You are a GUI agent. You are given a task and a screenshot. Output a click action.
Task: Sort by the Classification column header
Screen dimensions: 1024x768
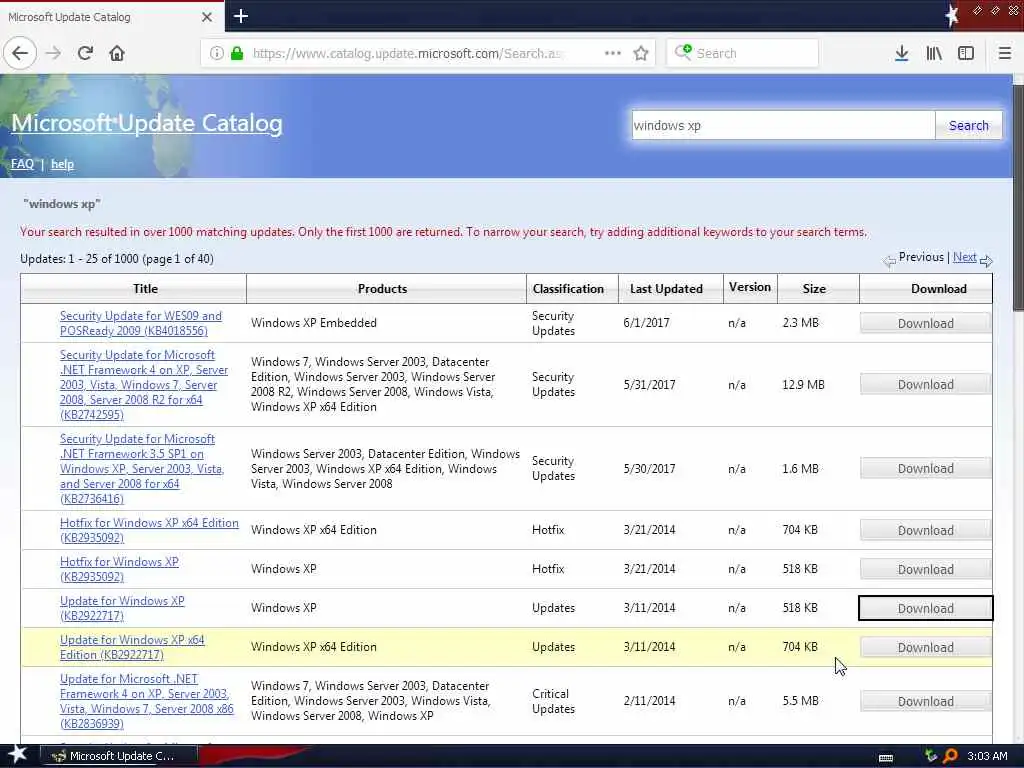(x=568, y=289)
